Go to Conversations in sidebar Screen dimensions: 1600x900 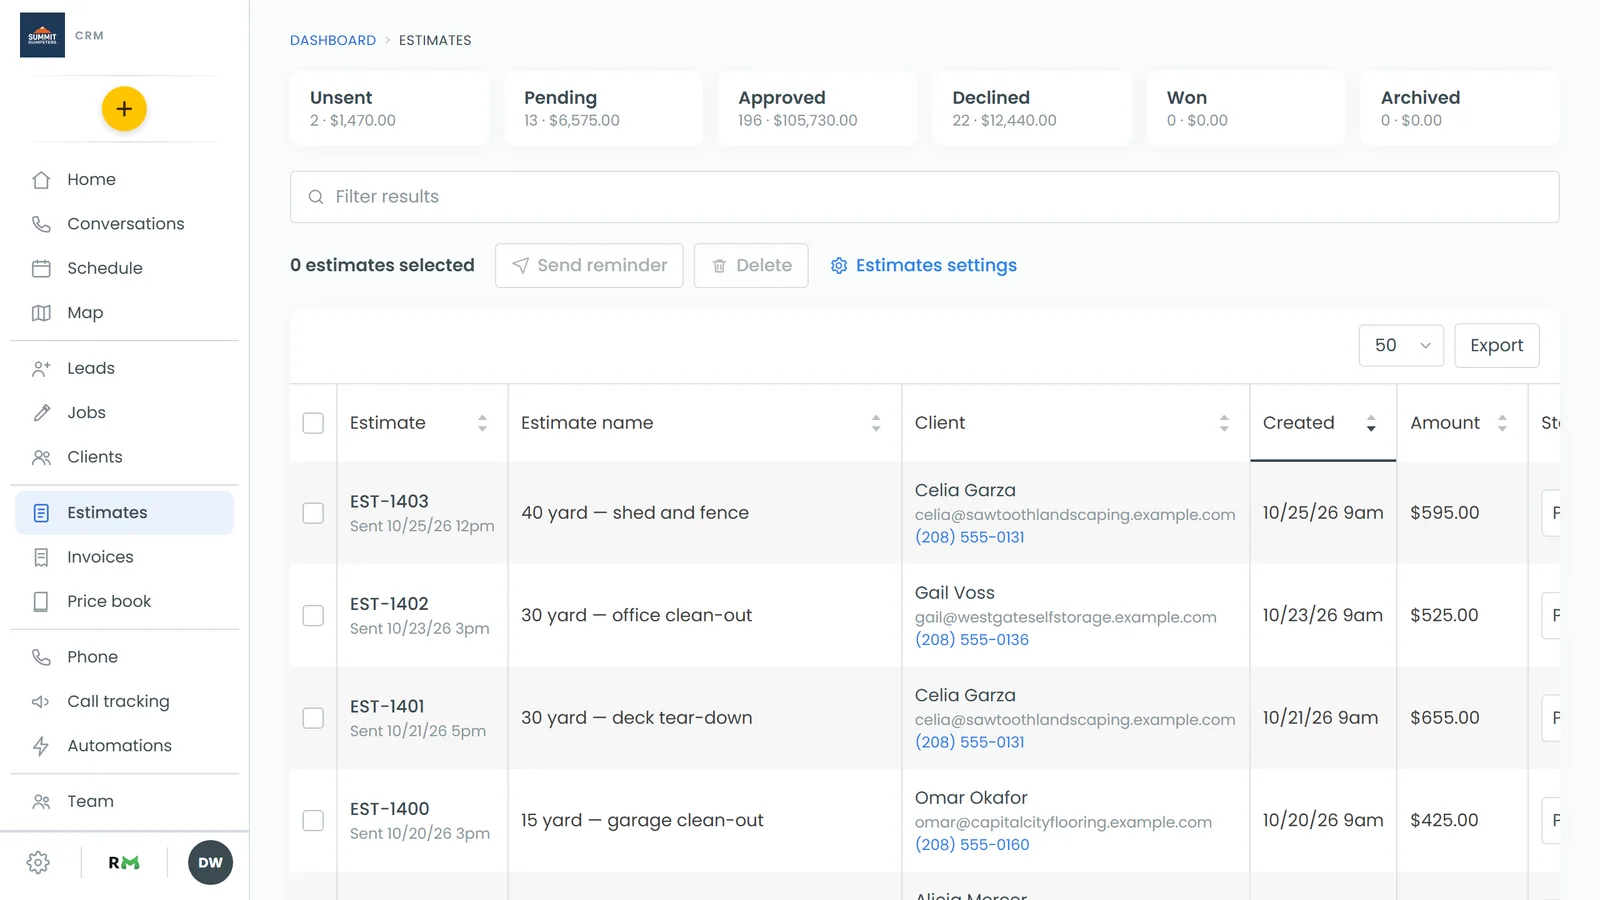(125, 224)
